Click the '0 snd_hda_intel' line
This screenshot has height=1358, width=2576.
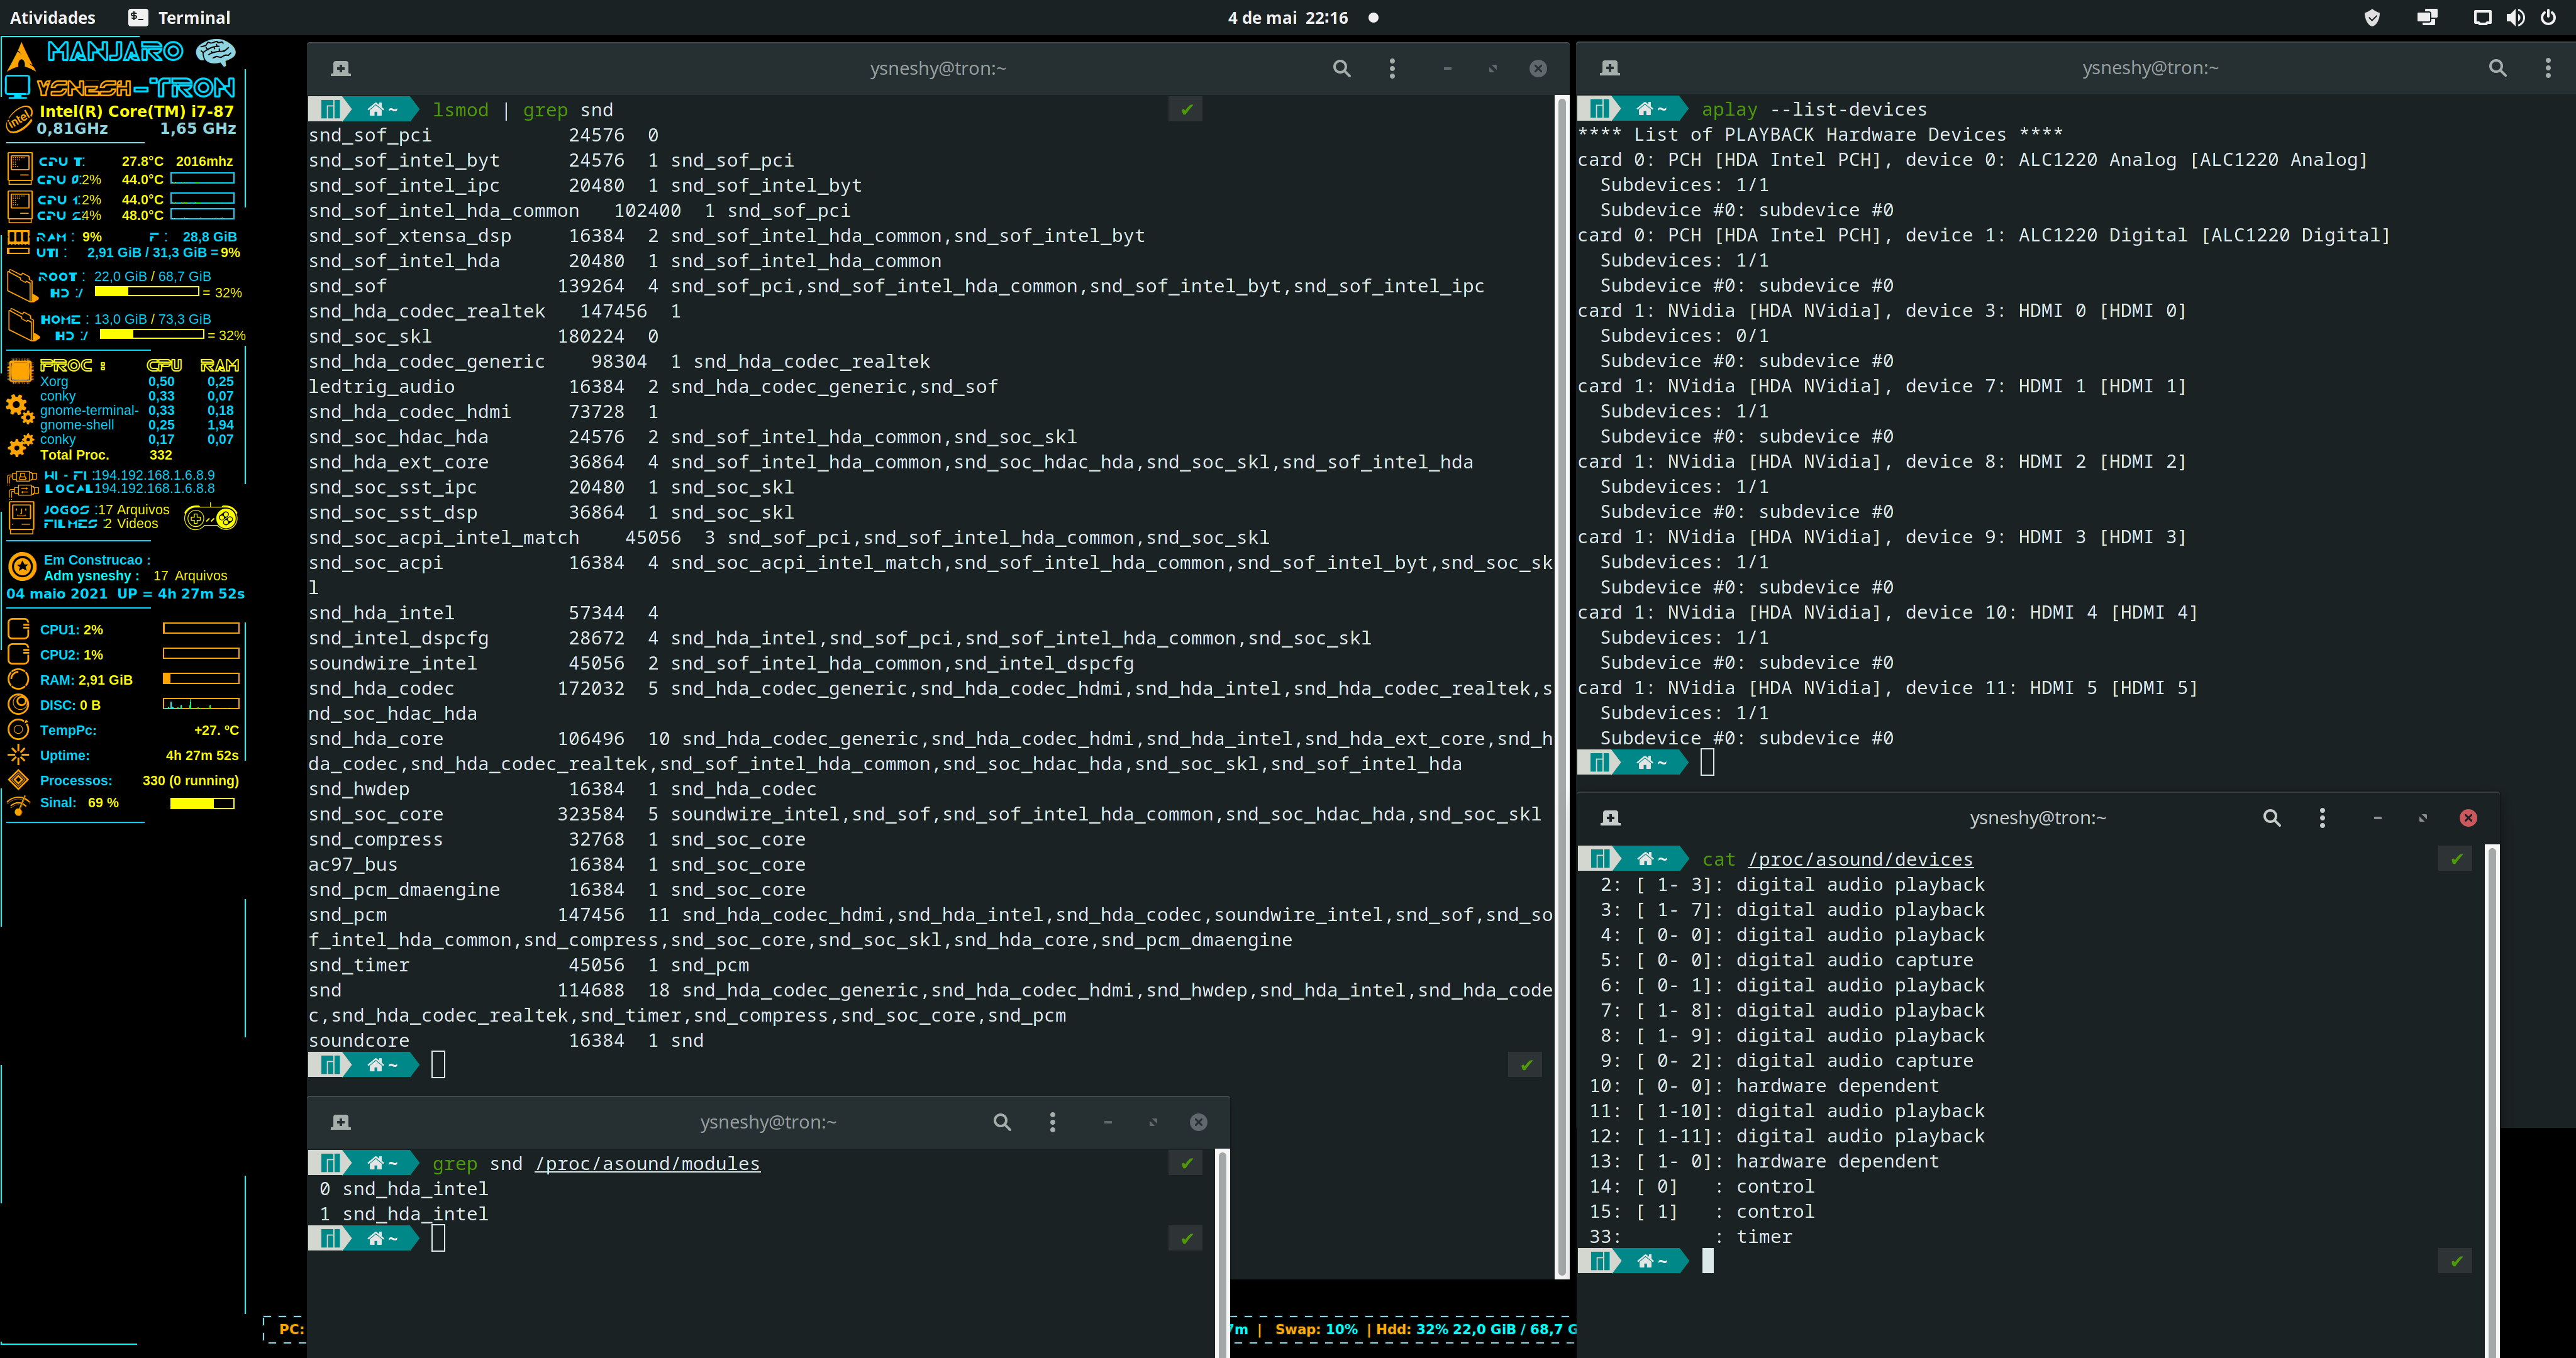pyautogui.click(x=403, y=1188)
